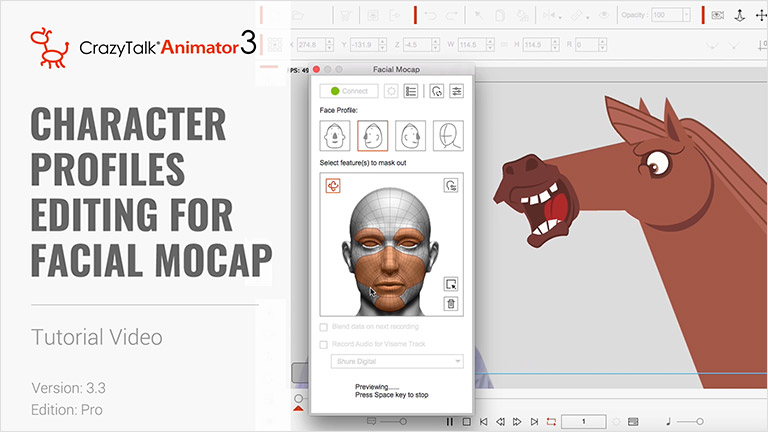Screen dimensions: 768x432
Task: Click the forehead region on the head model
Action: [390, 208]
